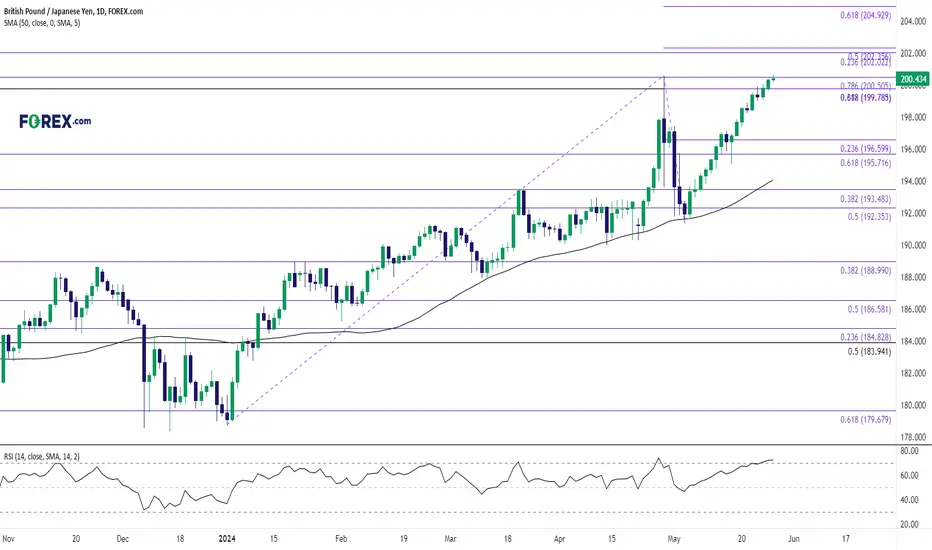932x550 pixels.
Task: Select Fibonacci label 0.5 (183.941)
Action: [869, 351]
